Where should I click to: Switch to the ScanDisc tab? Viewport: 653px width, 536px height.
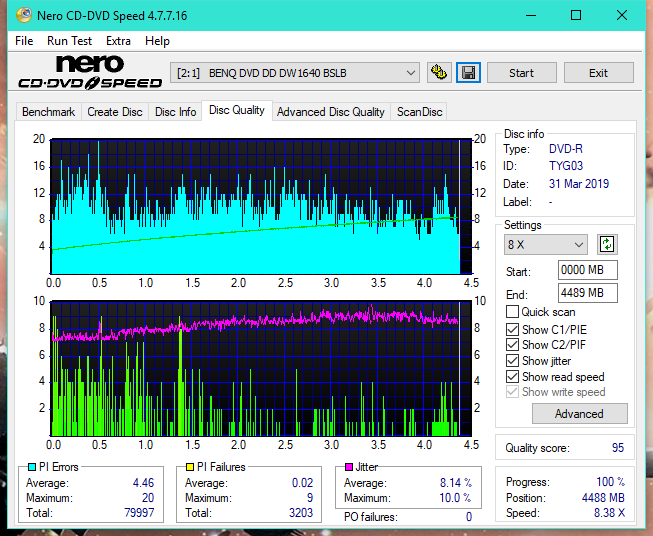tap(419, 112)
